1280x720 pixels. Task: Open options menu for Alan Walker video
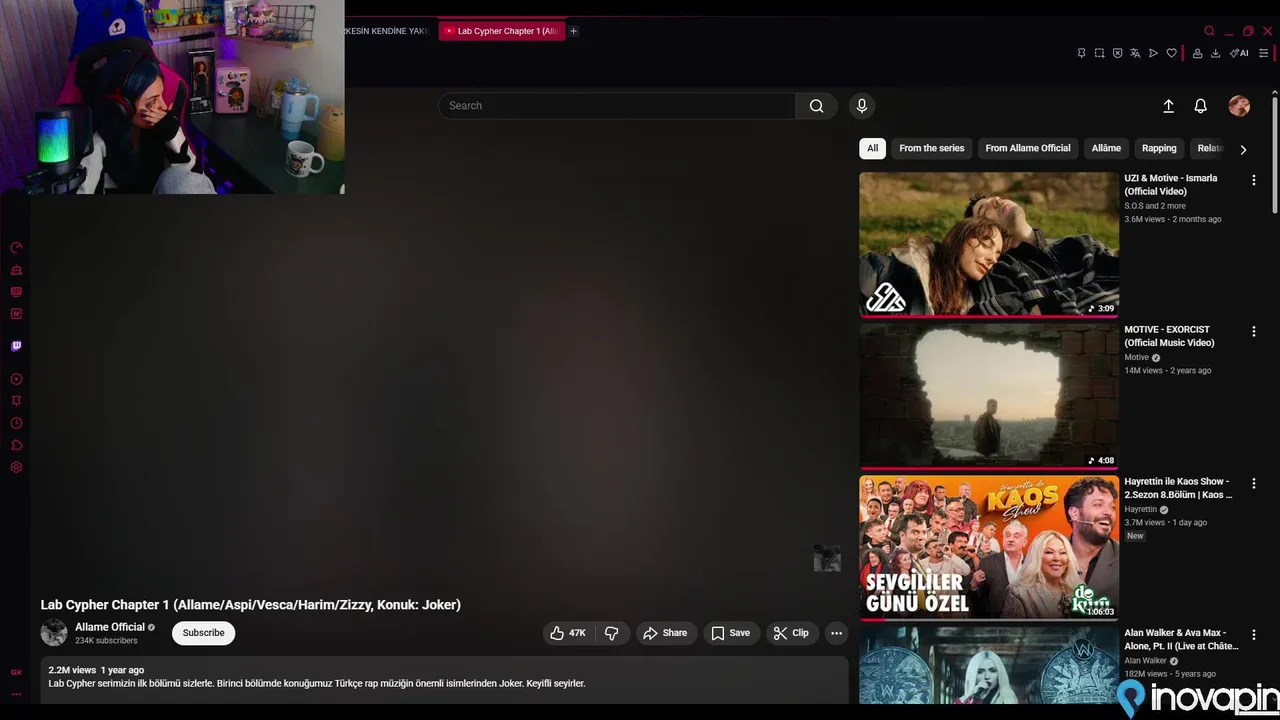coord(1253,634)
